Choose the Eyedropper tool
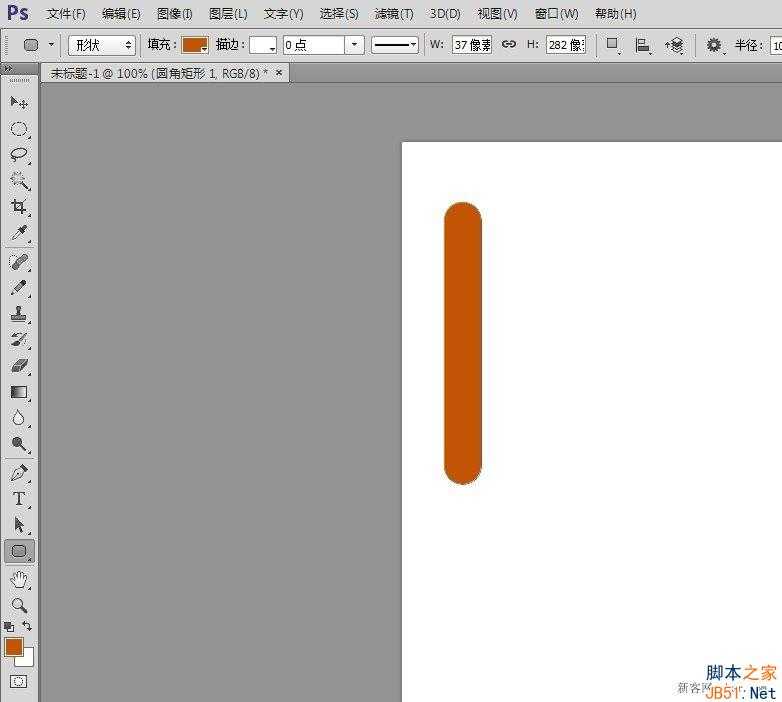 click(19, 233)
